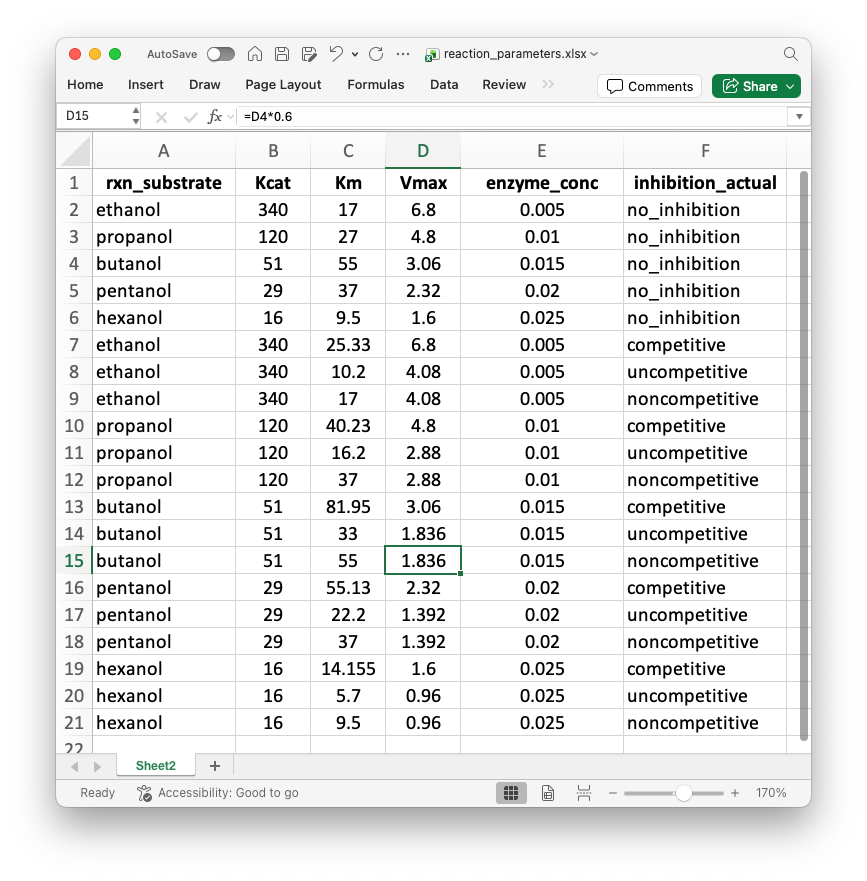Screen dimensions: 867x881
Task: Expand the formula bar dropdown arrow
Action: click(x=799, y=116)
